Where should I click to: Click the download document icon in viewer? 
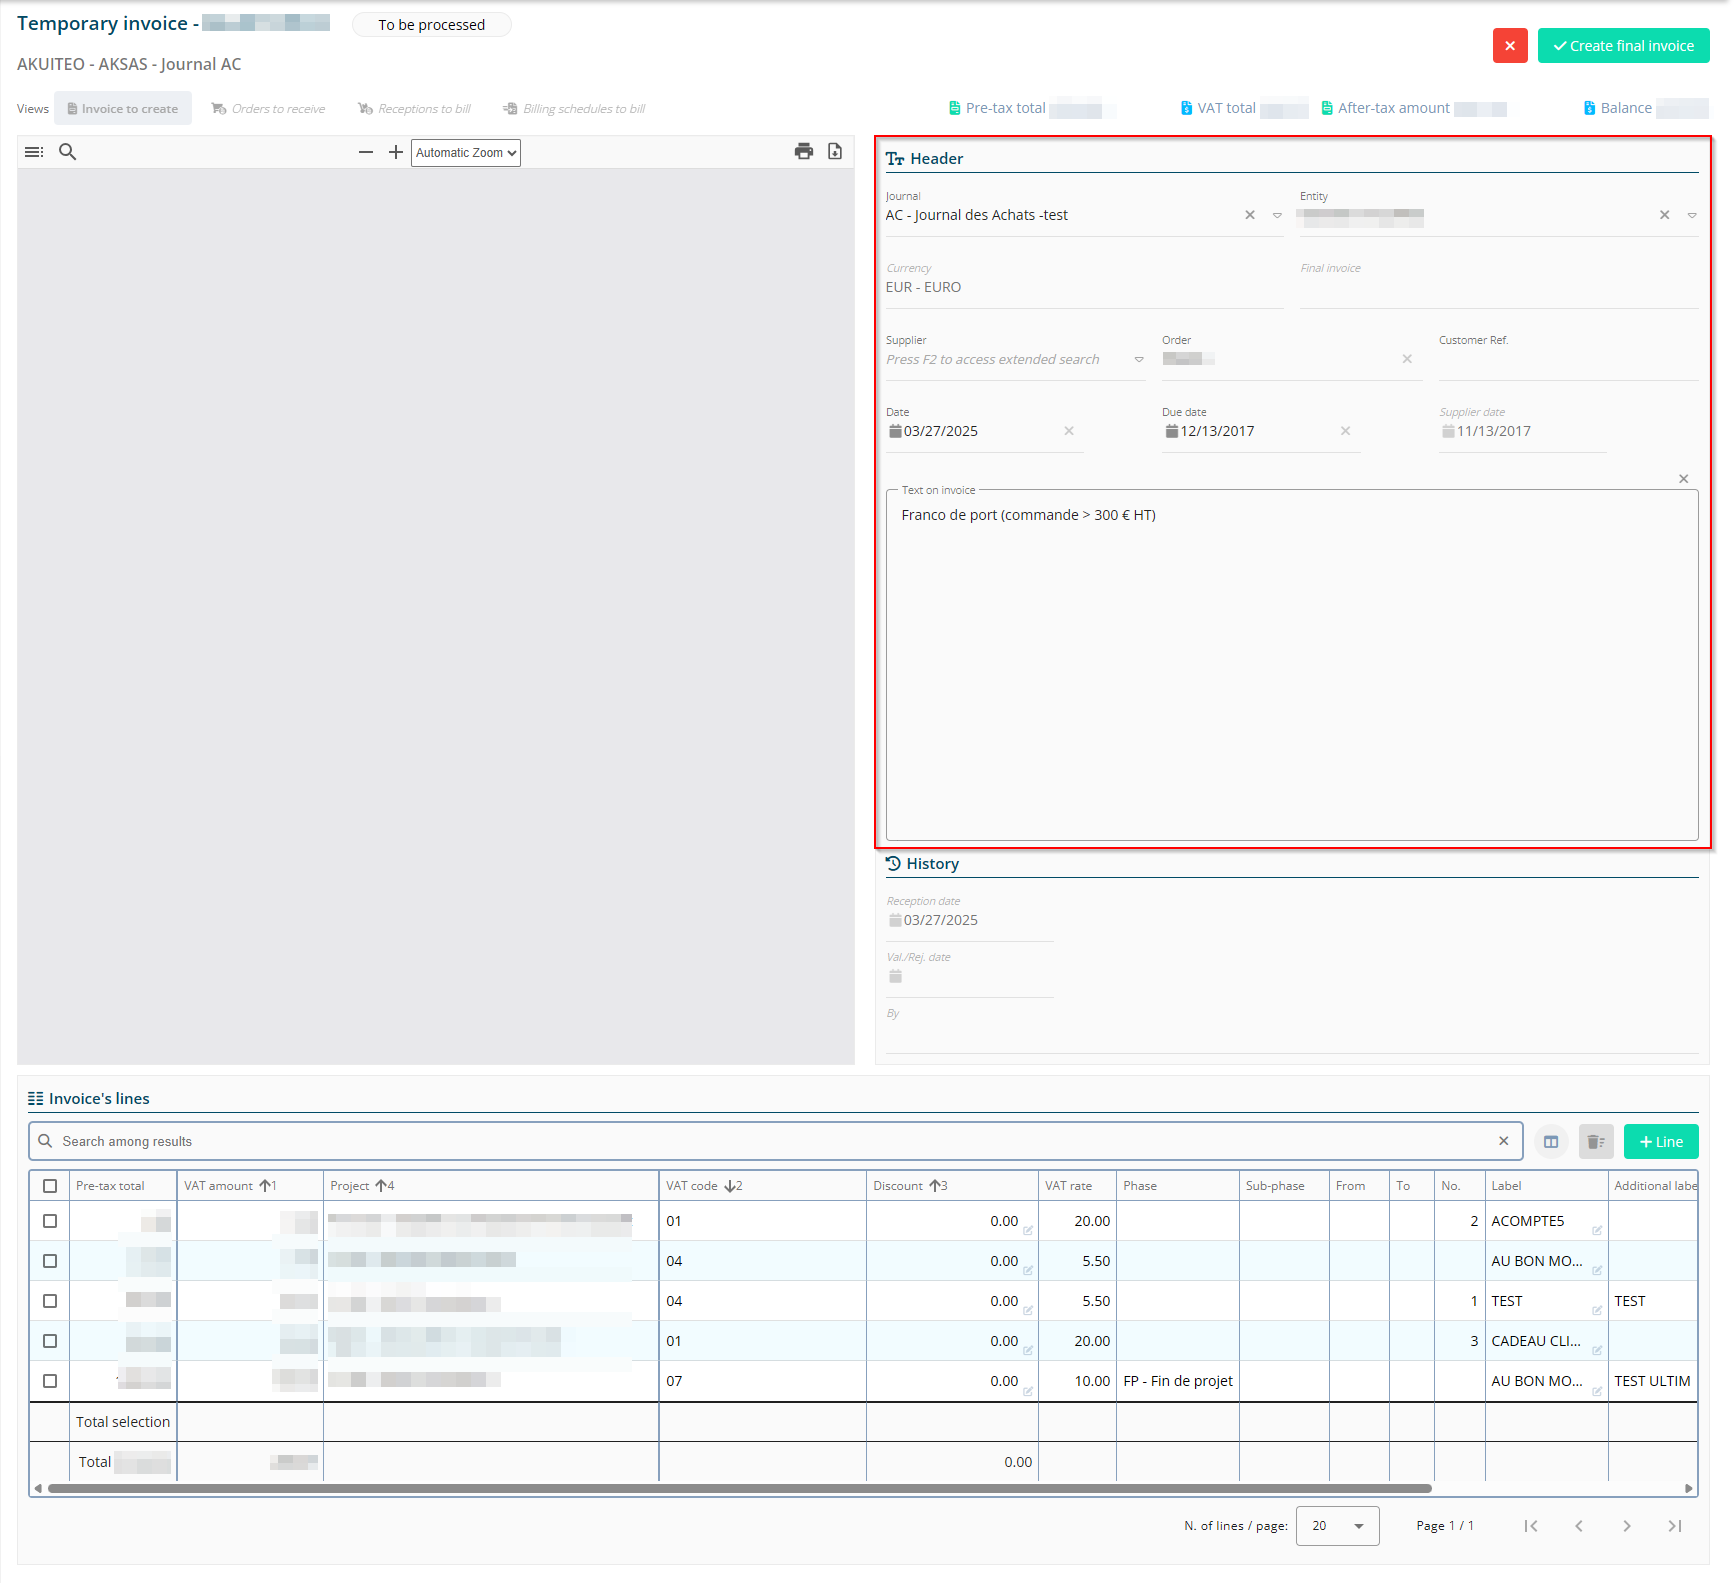point(835,152)
